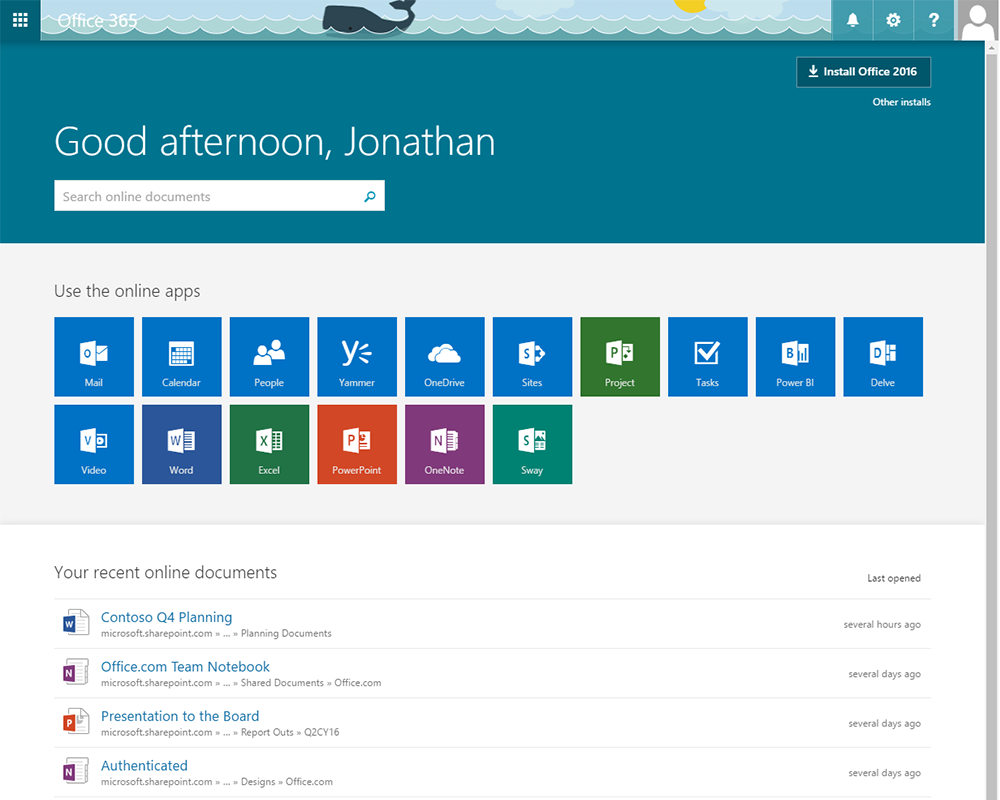Viewport: 1000px width, 800px height.
Task: Open the Office 365 app launcher
Action: click(x=19, y=20)
